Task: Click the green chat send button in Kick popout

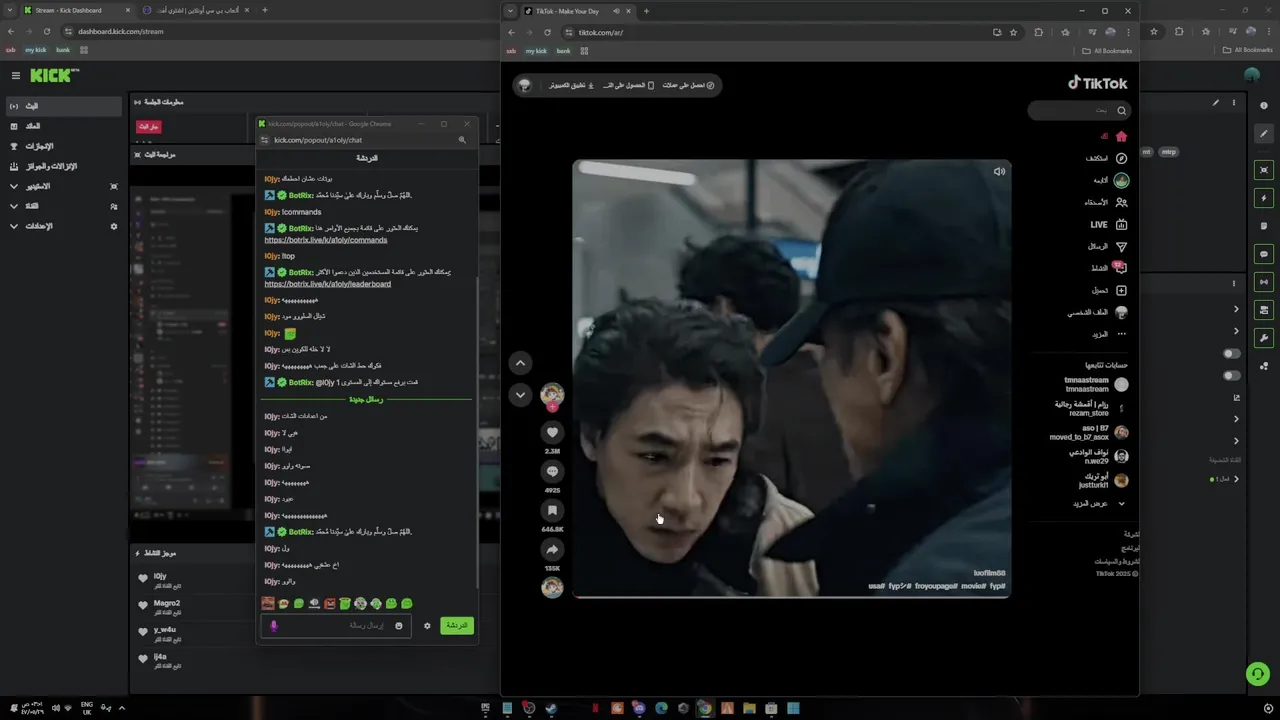Action: coord(456,625)
